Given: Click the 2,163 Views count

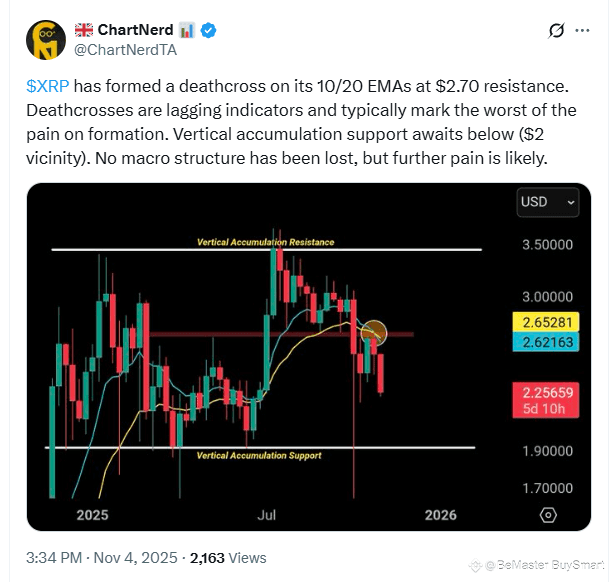Looking at the screenshot, I should 228,558.
